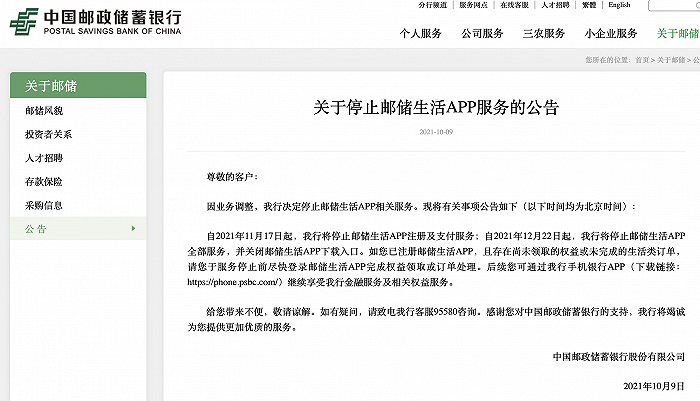Switch to 繁體 traditional Chinese version
Screen dimensions: 700x401
pos(590,5)
